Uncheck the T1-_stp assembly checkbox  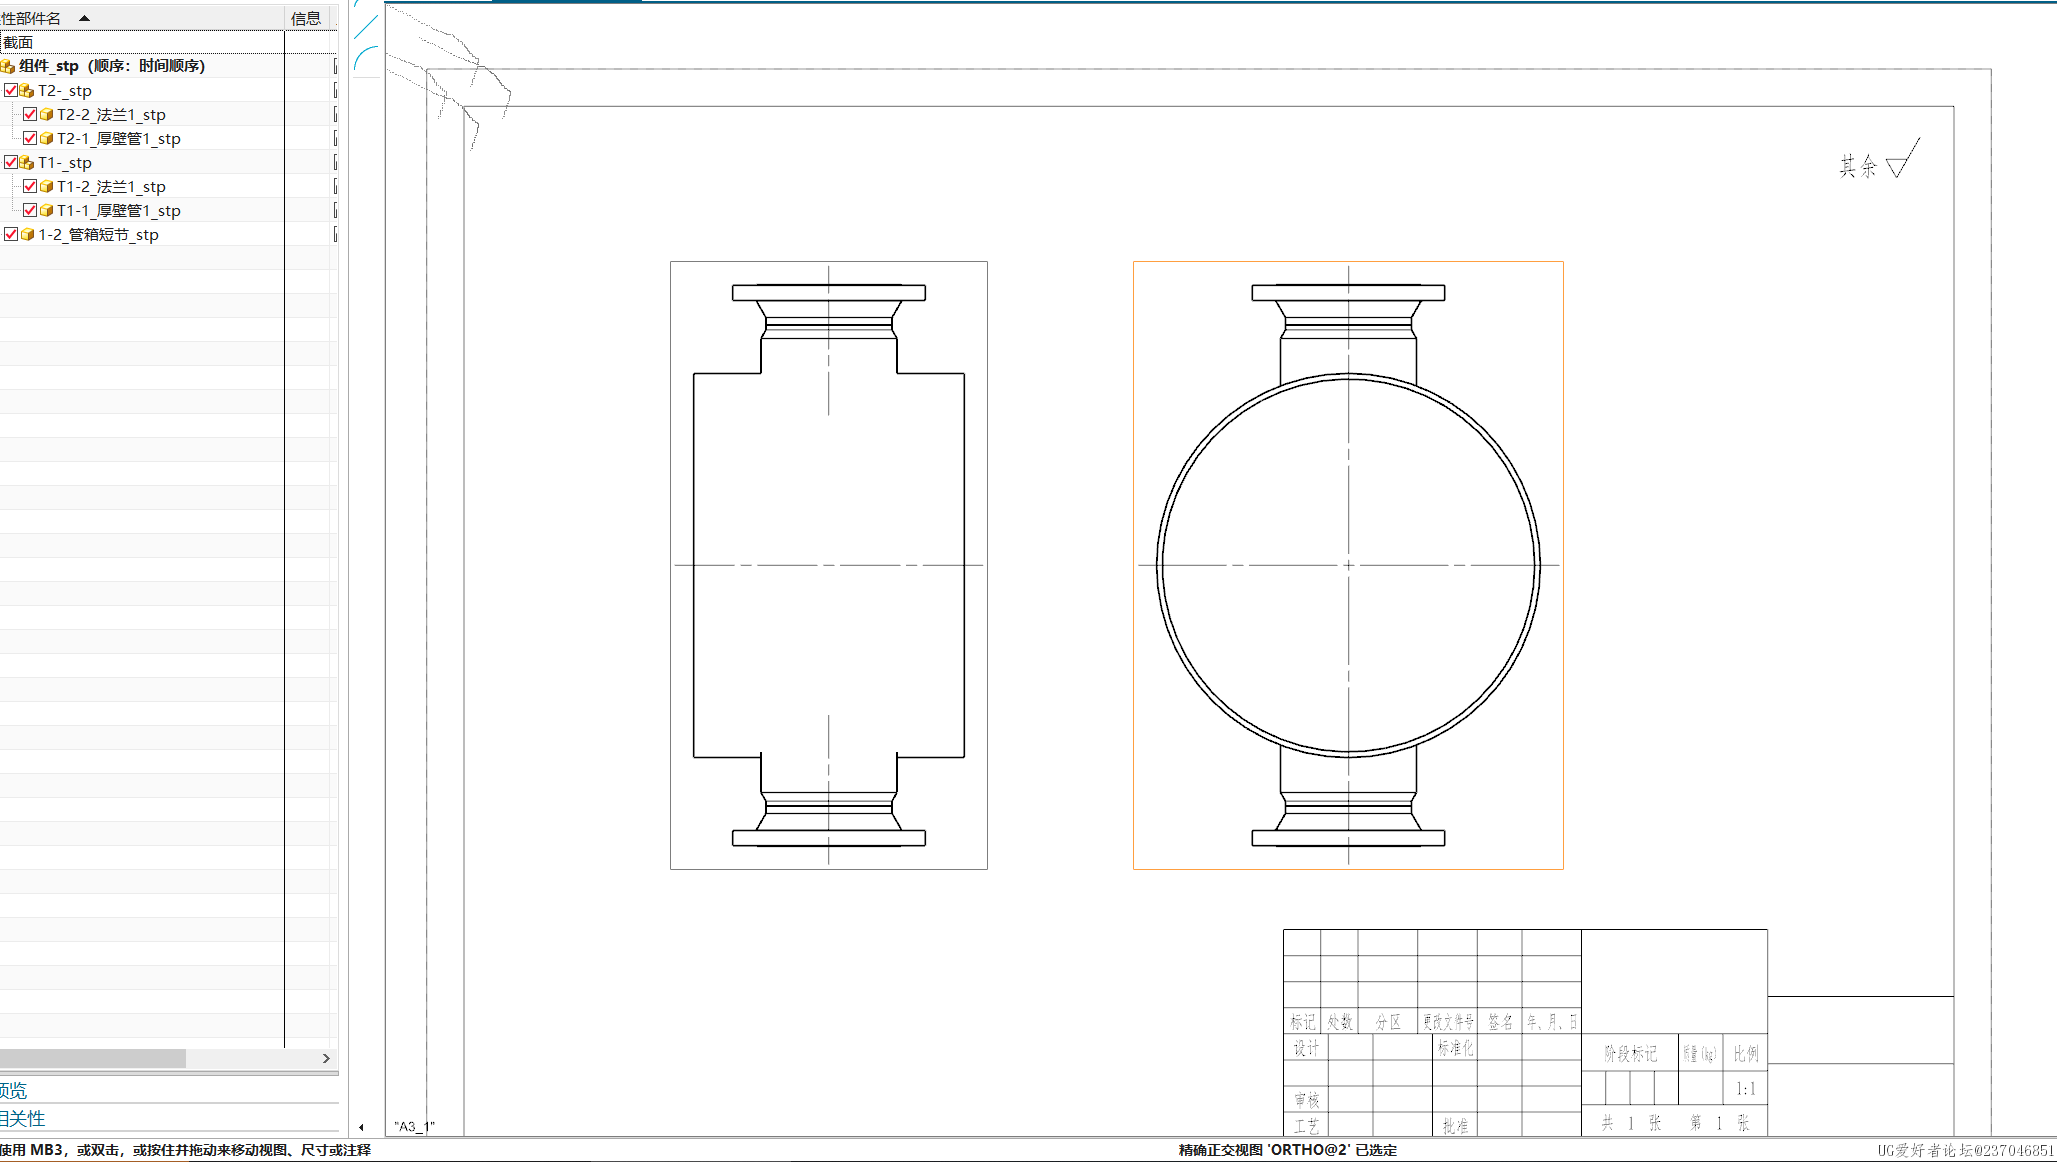11,162
